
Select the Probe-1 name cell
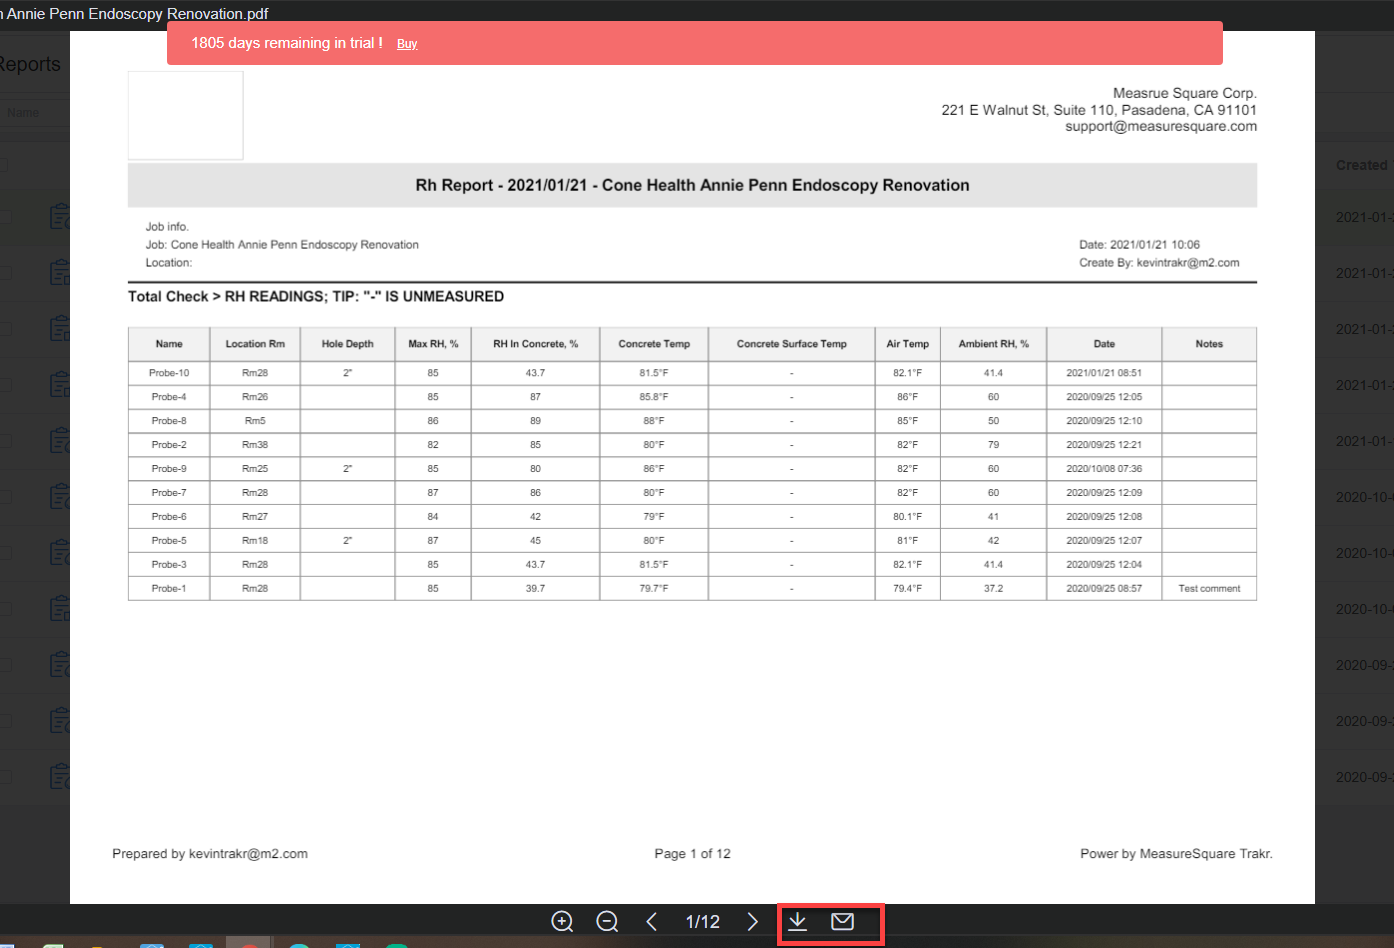tap(169, 589)
